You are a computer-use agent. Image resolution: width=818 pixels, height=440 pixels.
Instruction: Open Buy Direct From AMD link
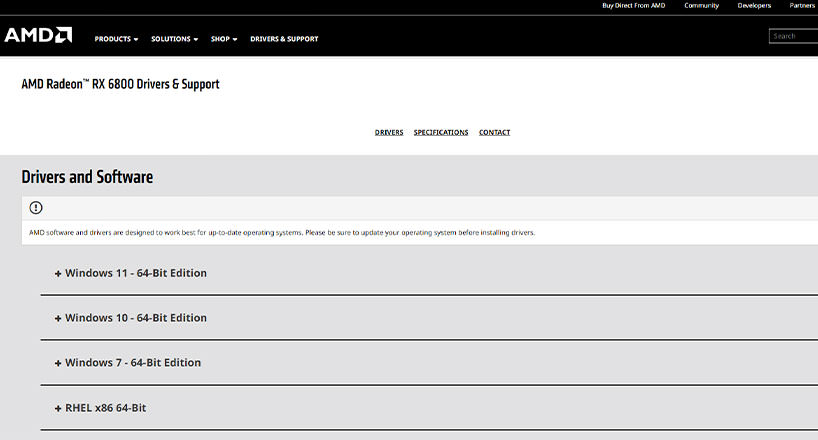pyautogui.click(x=634, y=6)
